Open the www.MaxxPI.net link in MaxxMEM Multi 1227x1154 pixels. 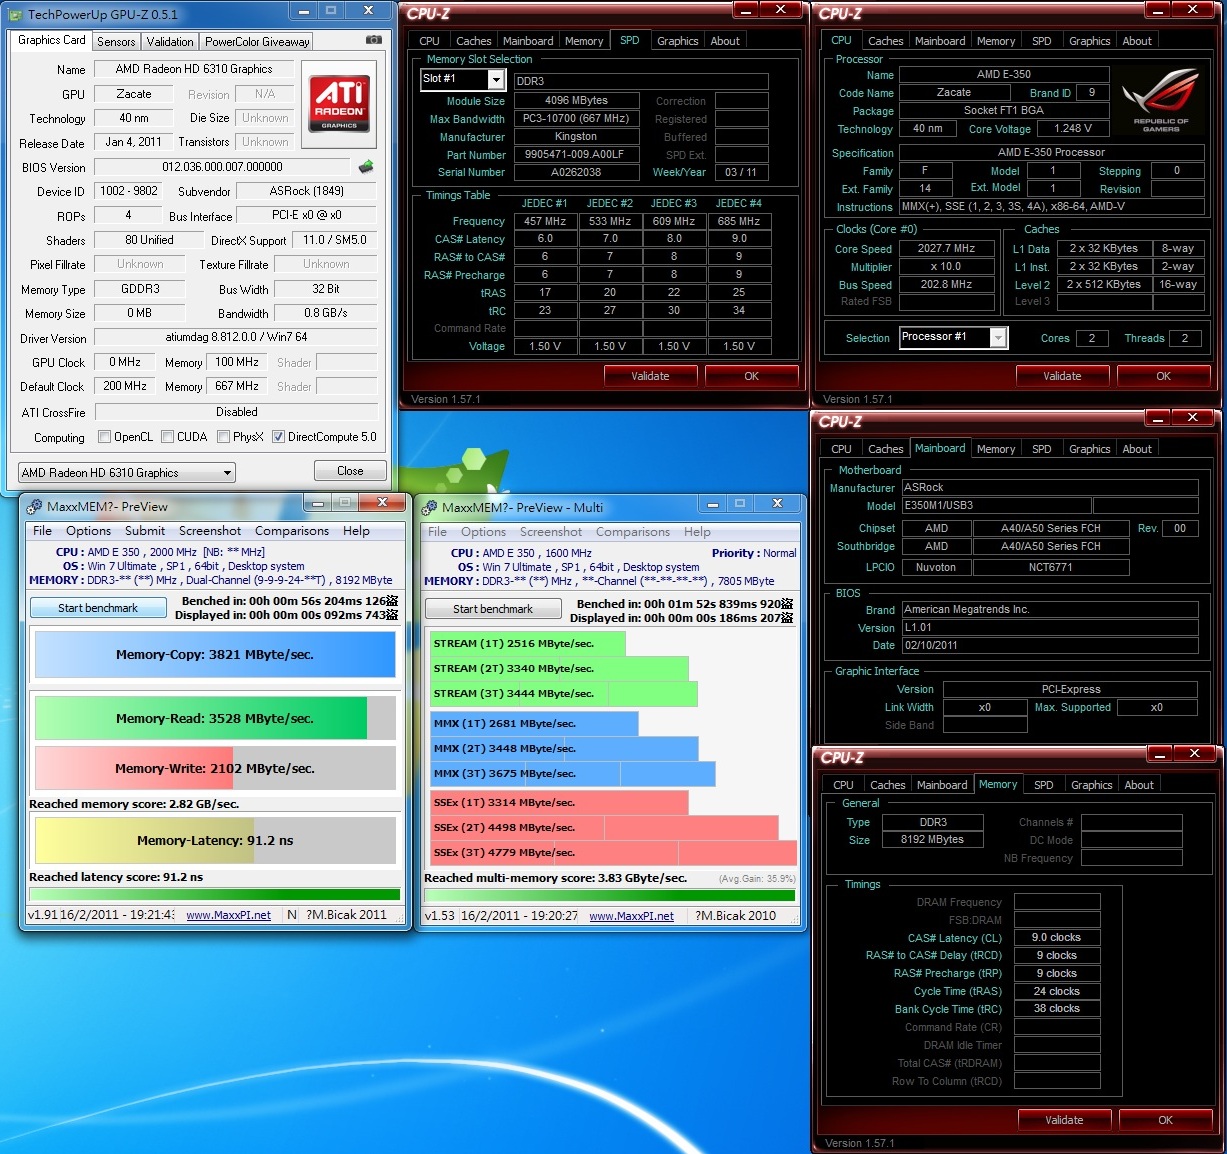[631, 916]
